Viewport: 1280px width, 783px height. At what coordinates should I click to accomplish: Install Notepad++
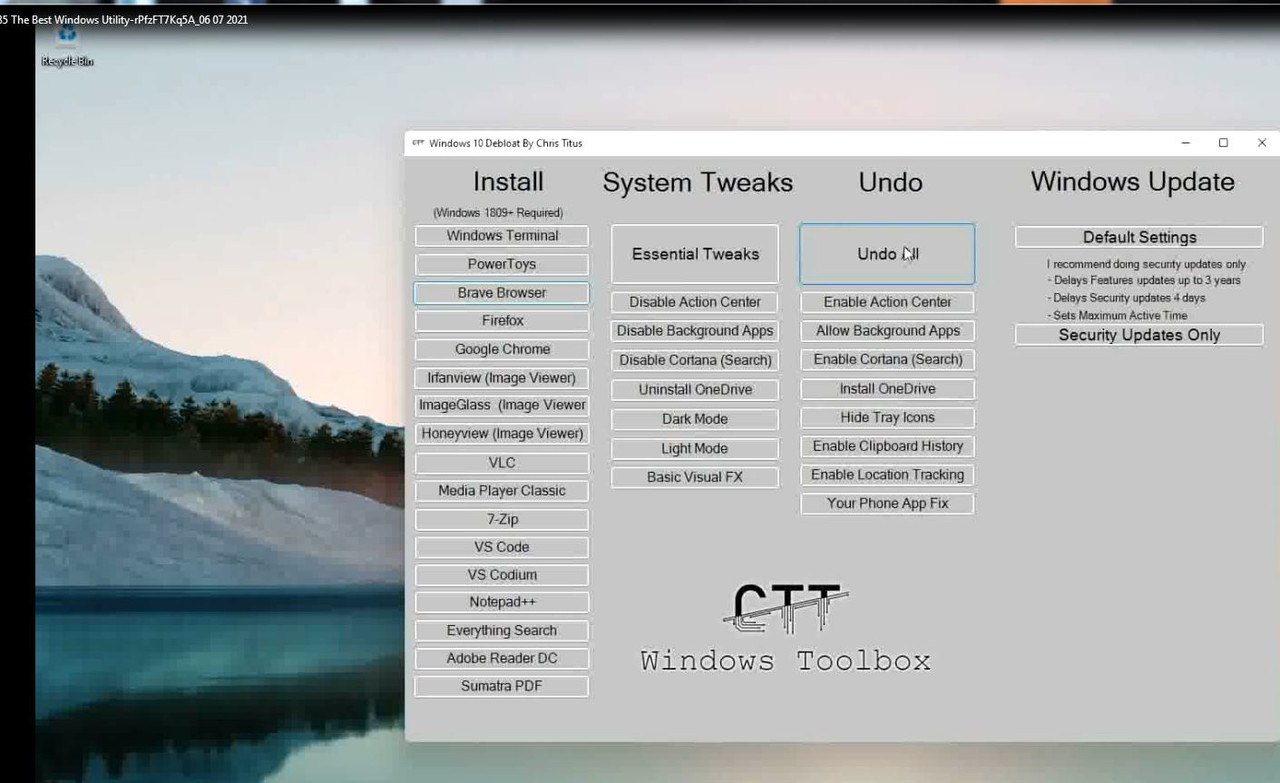502,602
